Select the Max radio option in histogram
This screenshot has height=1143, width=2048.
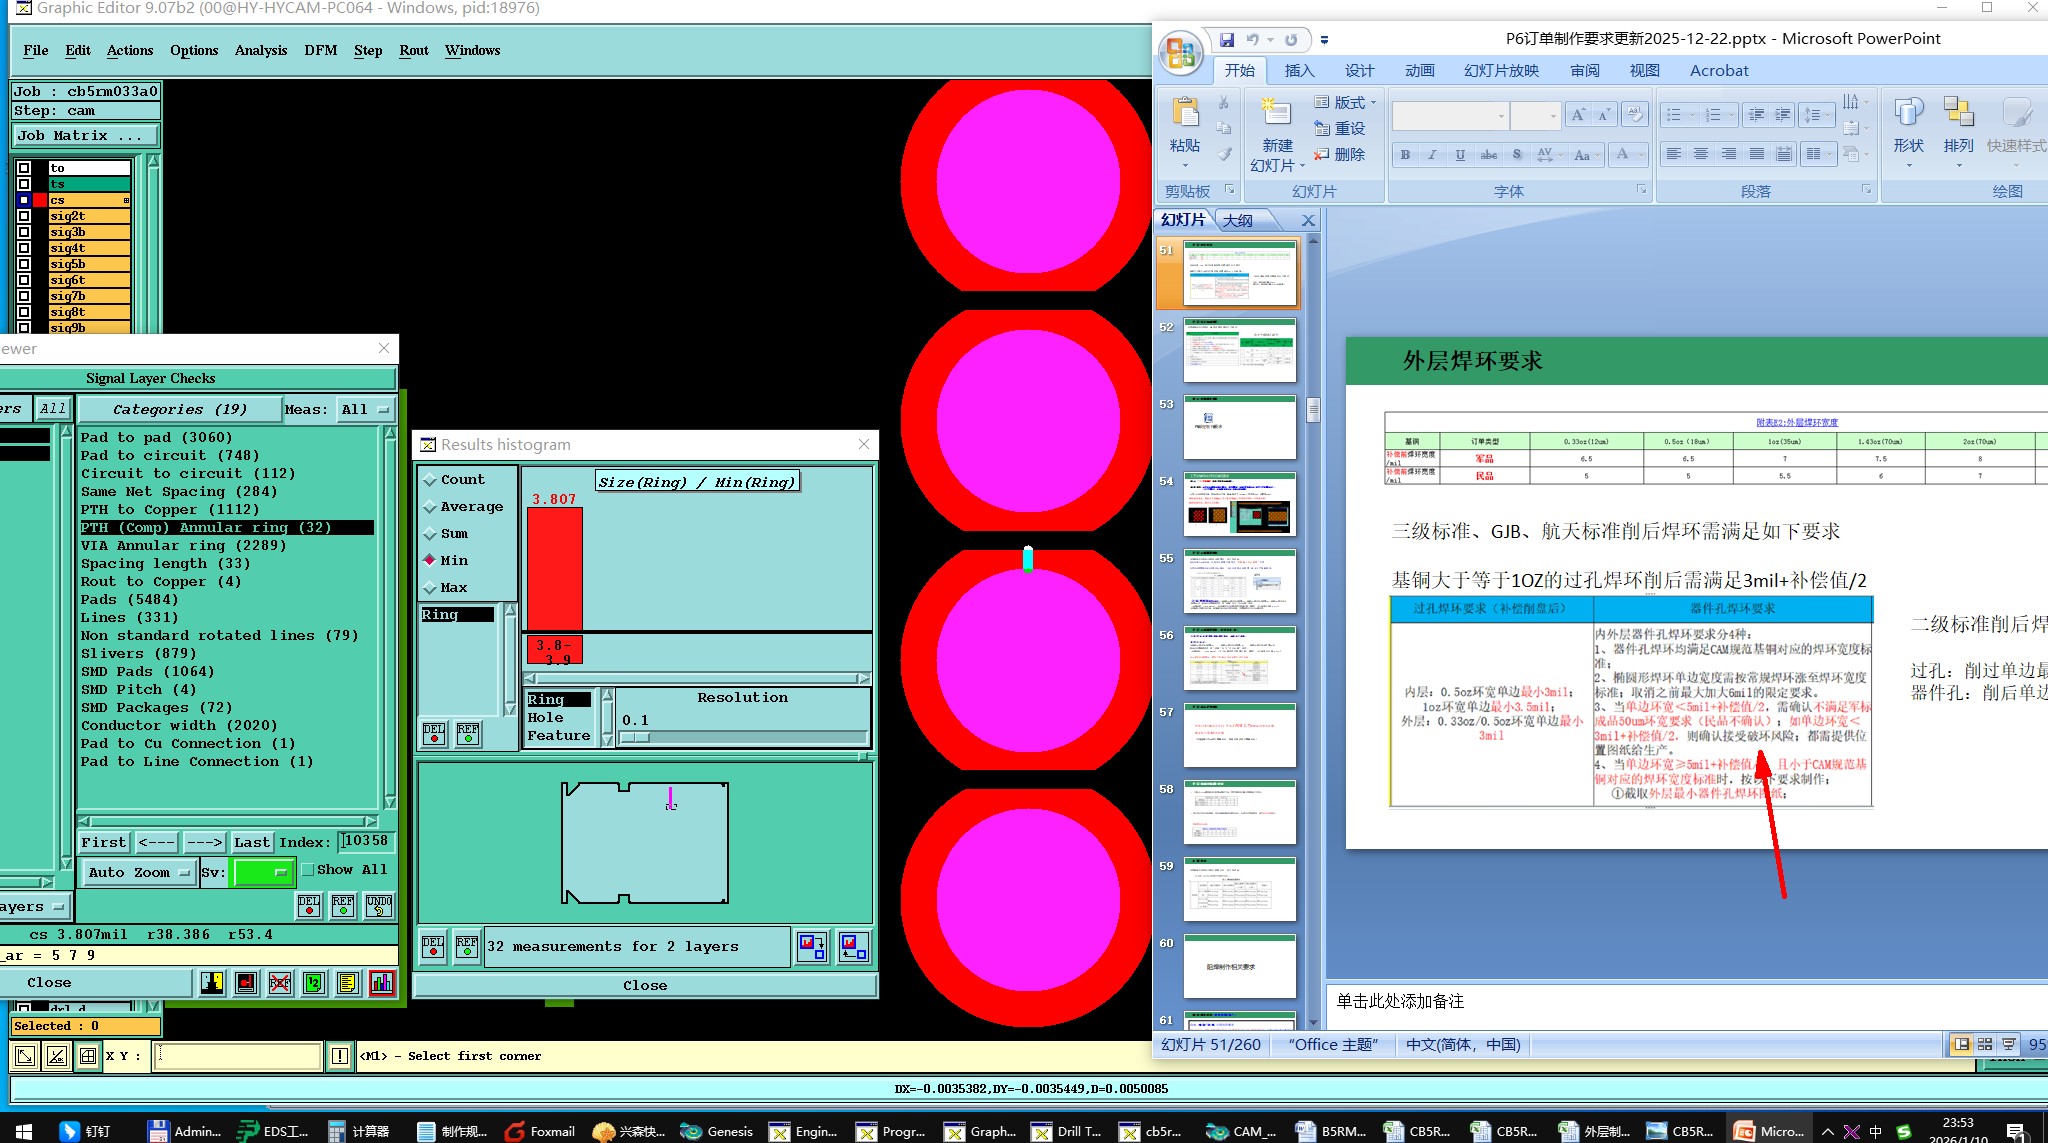pos(431,588)
